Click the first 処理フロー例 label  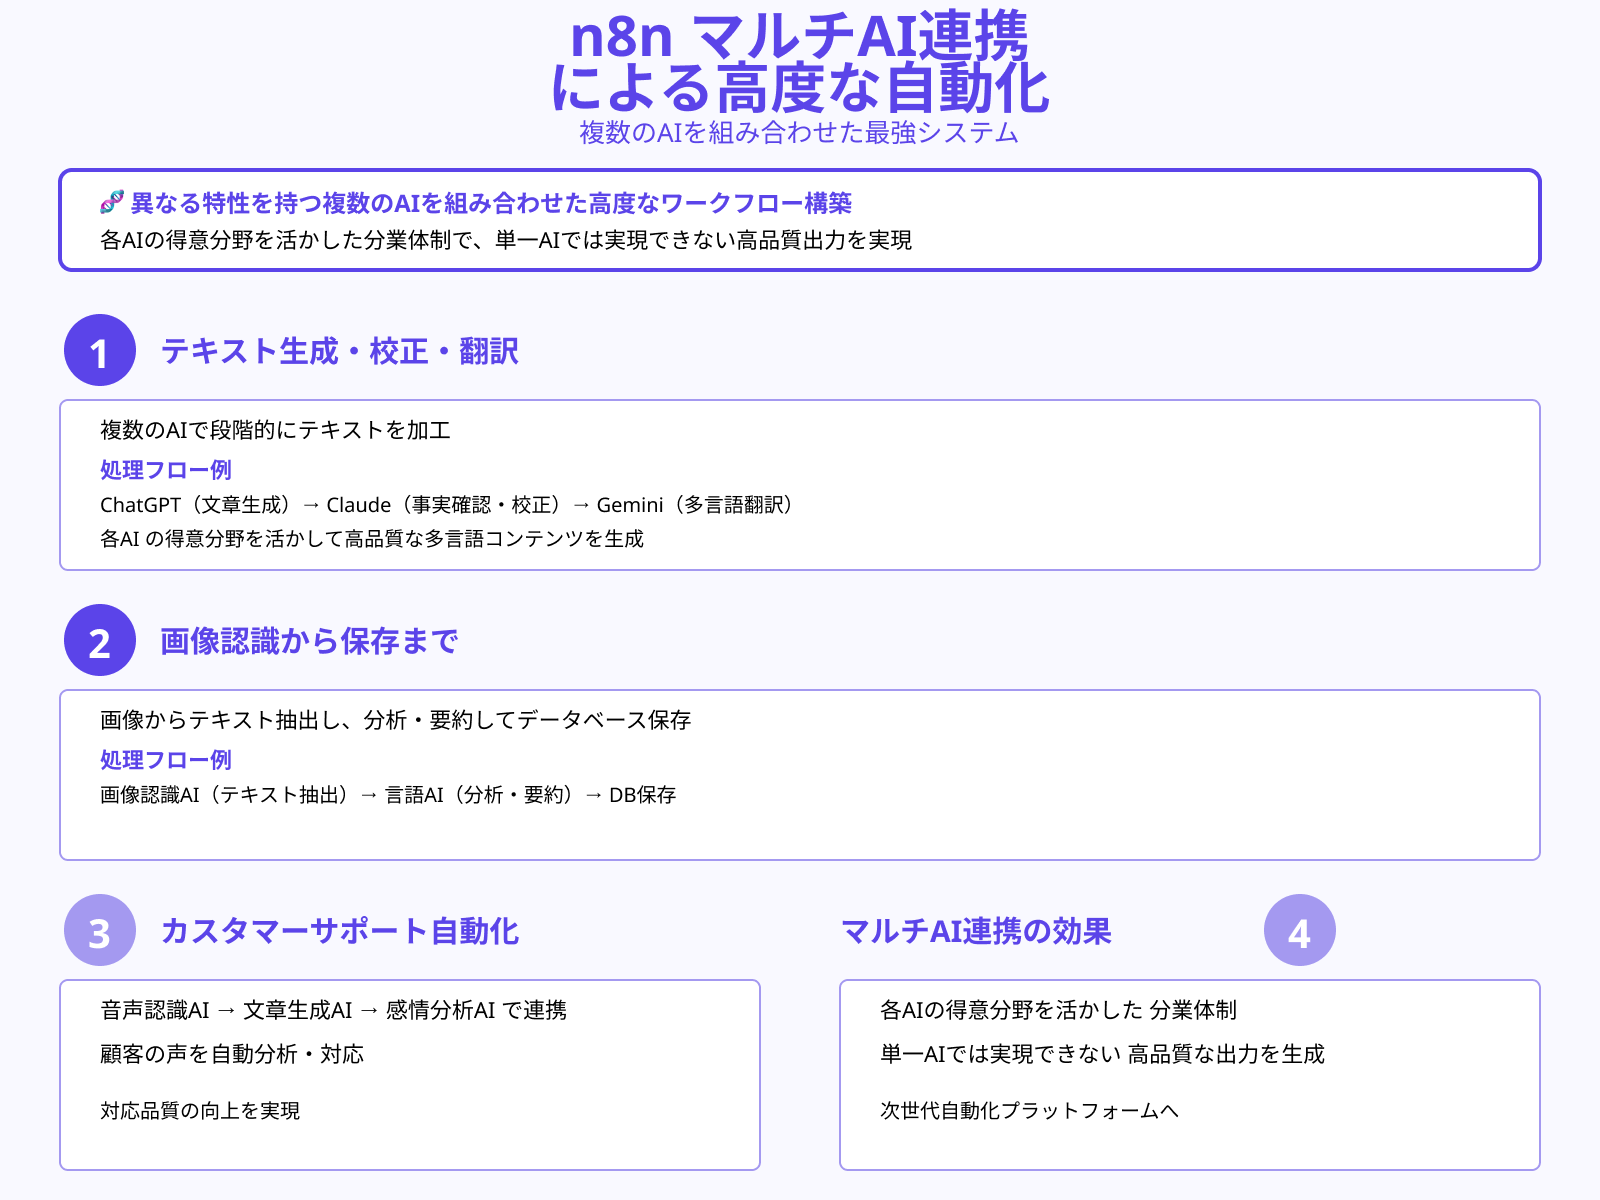(x=166, y=469)
